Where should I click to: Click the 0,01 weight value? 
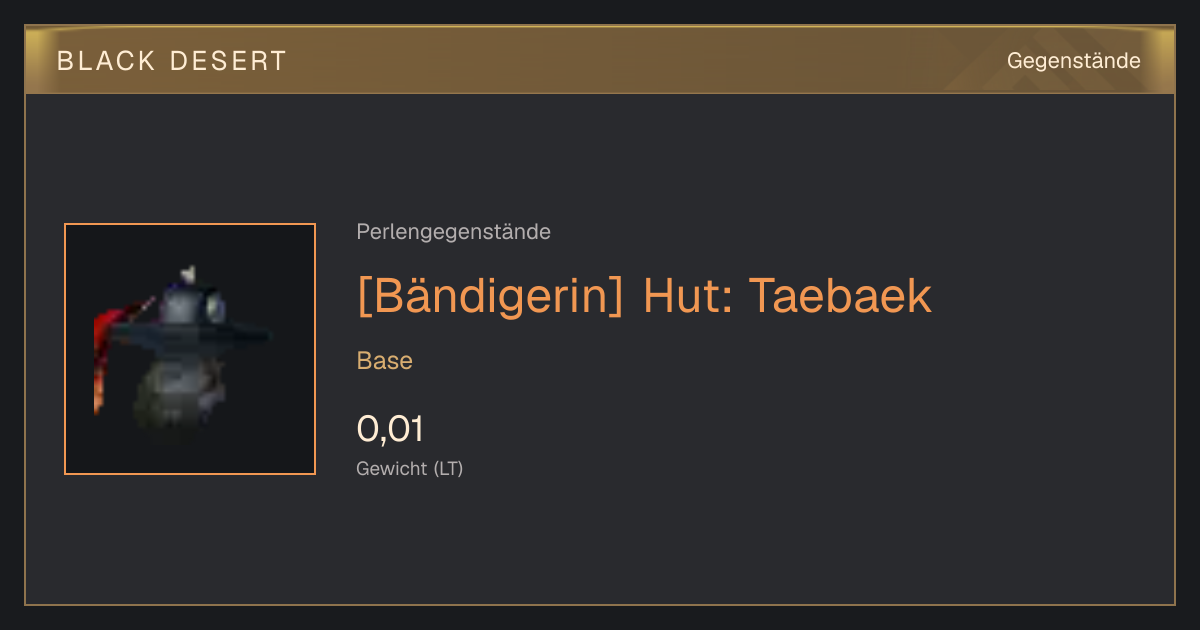pyautogui.click(x=390, y=429)
